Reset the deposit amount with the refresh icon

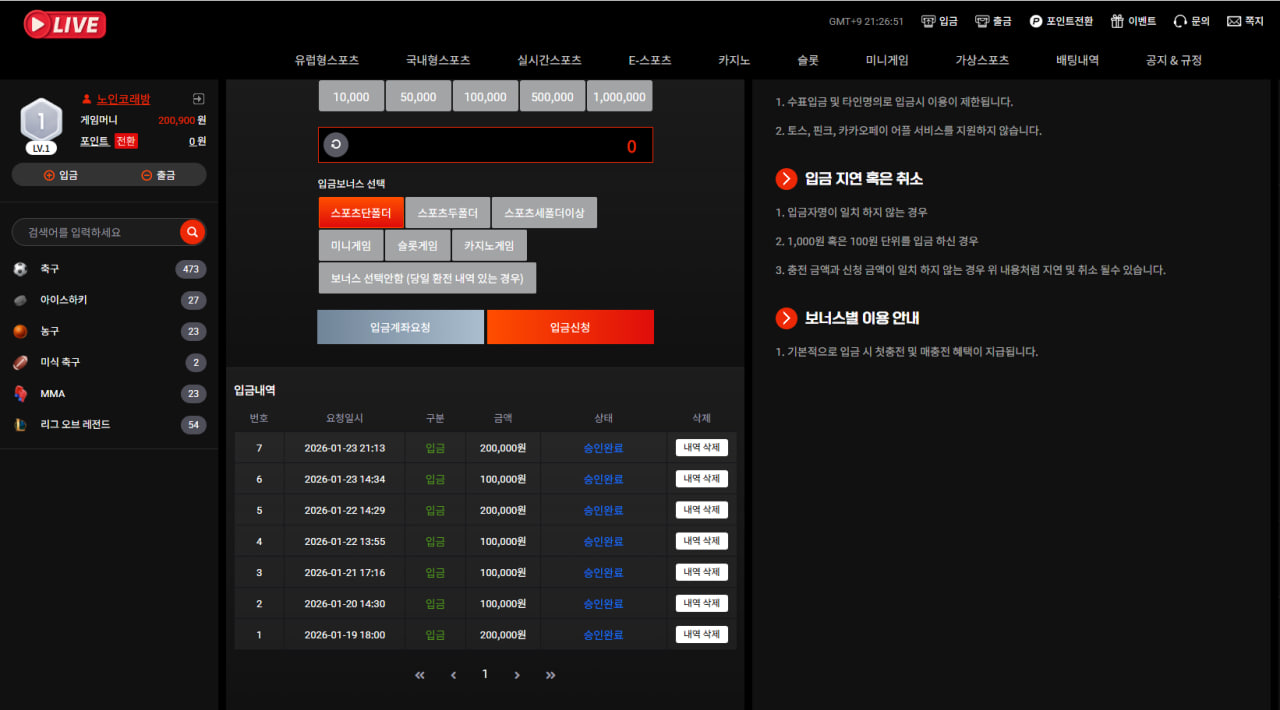[336, 145]
